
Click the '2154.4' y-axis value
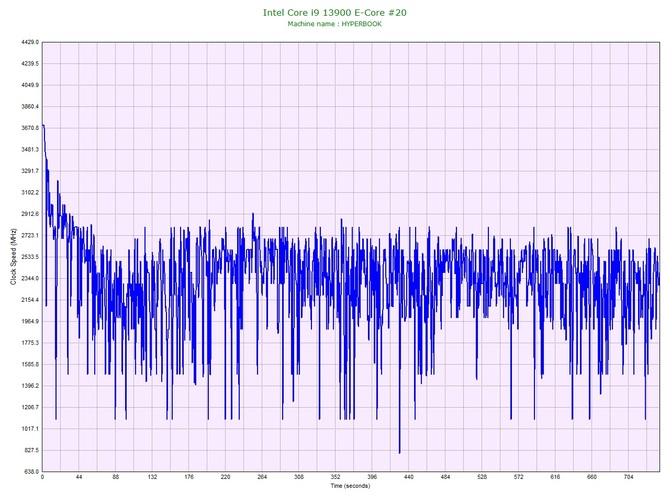point(30,300)
